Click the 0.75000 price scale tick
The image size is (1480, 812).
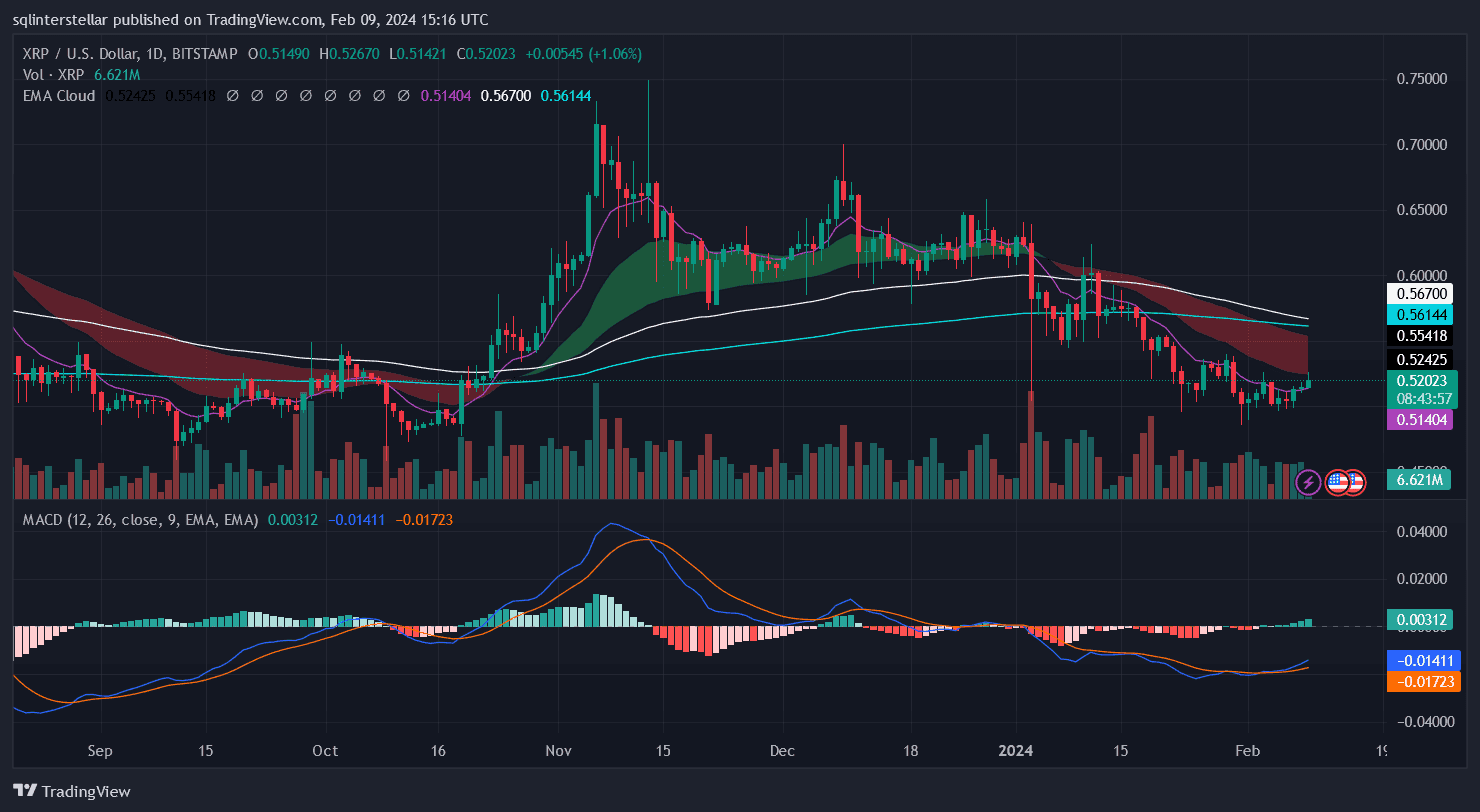coord(1420,79)
